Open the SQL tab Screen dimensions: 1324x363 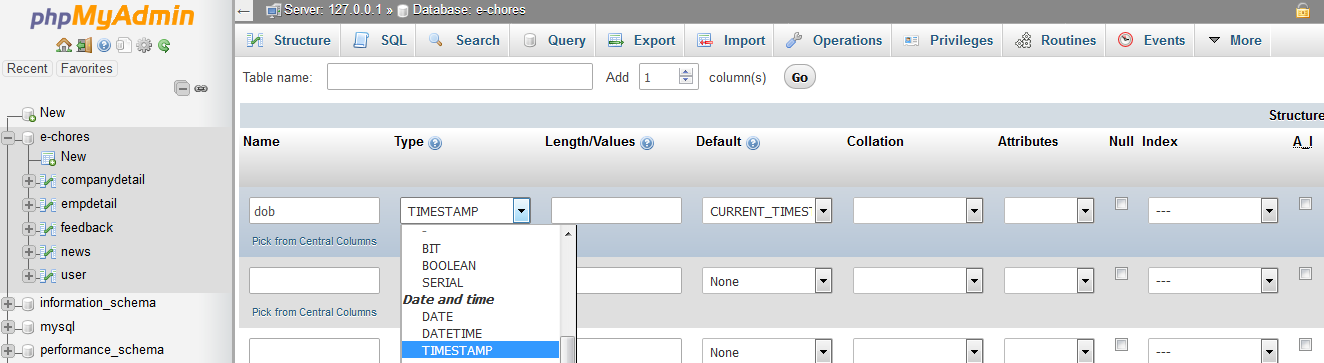point(379,40)
